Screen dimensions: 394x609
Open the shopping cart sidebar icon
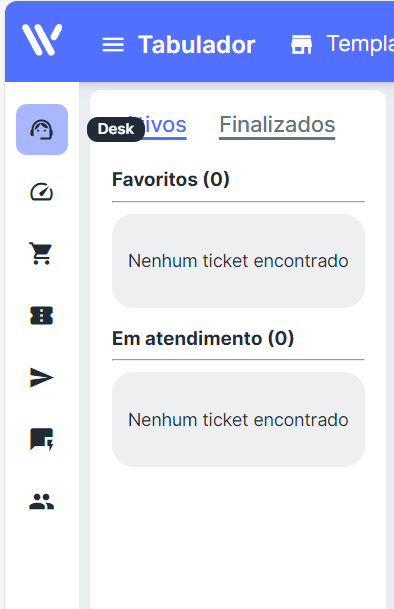click(x=41, y=253)
